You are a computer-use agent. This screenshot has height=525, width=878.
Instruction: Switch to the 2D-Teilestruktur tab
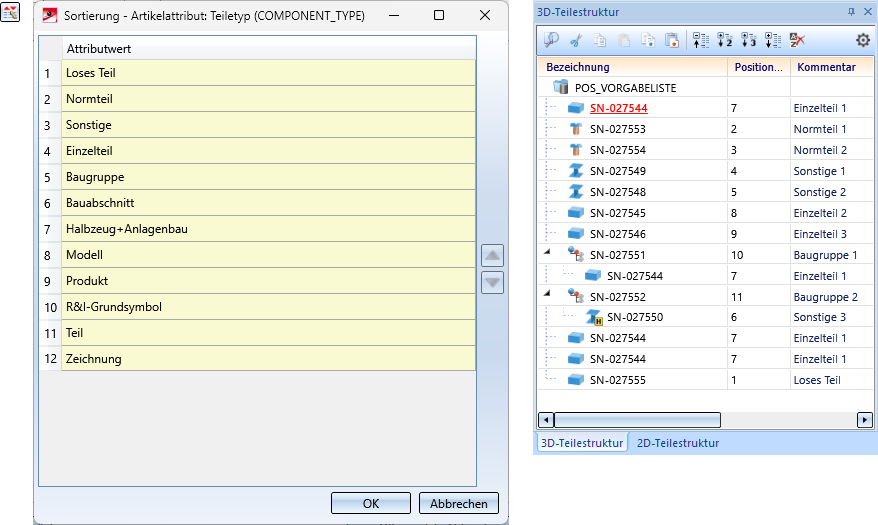click(x=678, y=443)
